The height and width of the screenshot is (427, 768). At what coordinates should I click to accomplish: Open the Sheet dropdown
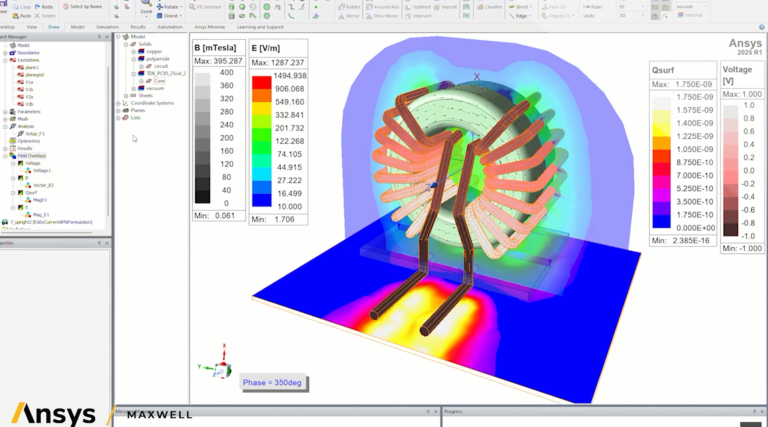point(520,7)
